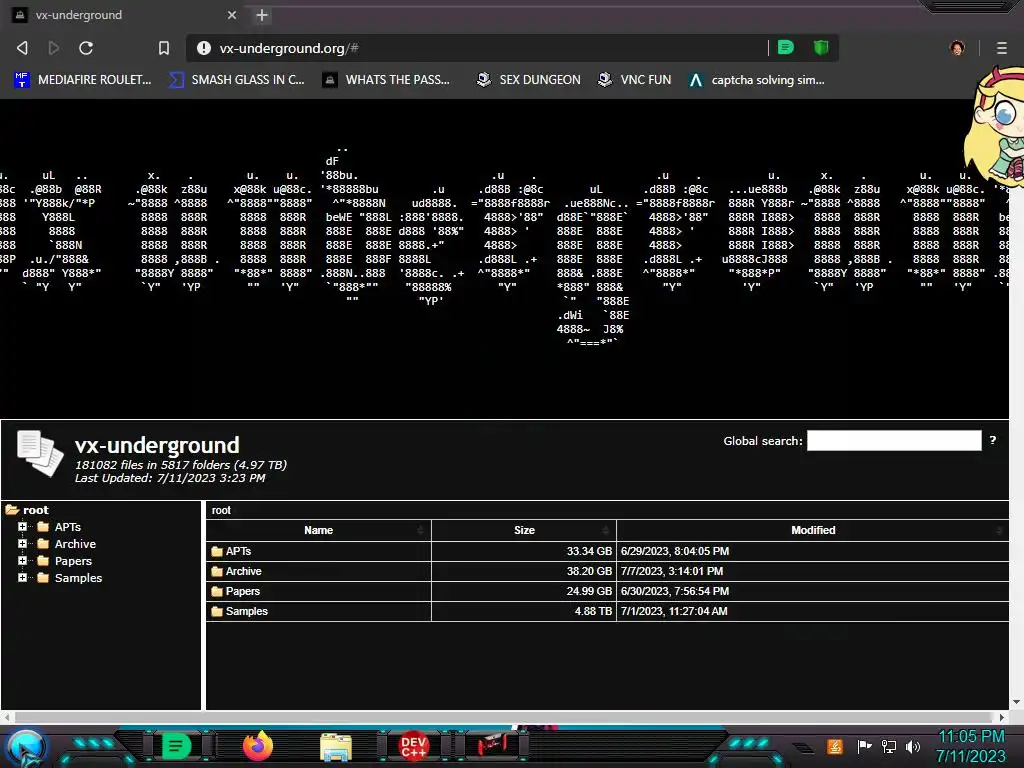Open Papers folder in file table
The height and width of the screenshot is (768, 1024).
pos(242,591)
